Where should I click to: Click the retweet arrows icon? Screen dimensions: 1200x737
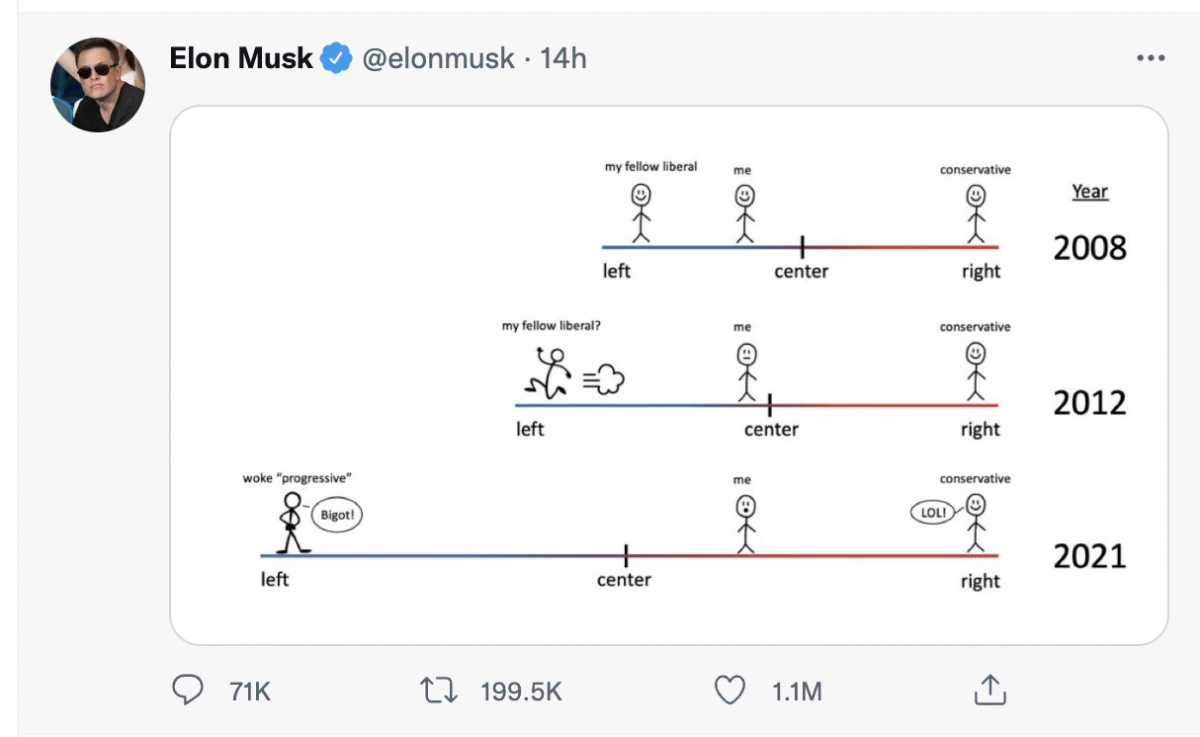click(x=439, y=690)
